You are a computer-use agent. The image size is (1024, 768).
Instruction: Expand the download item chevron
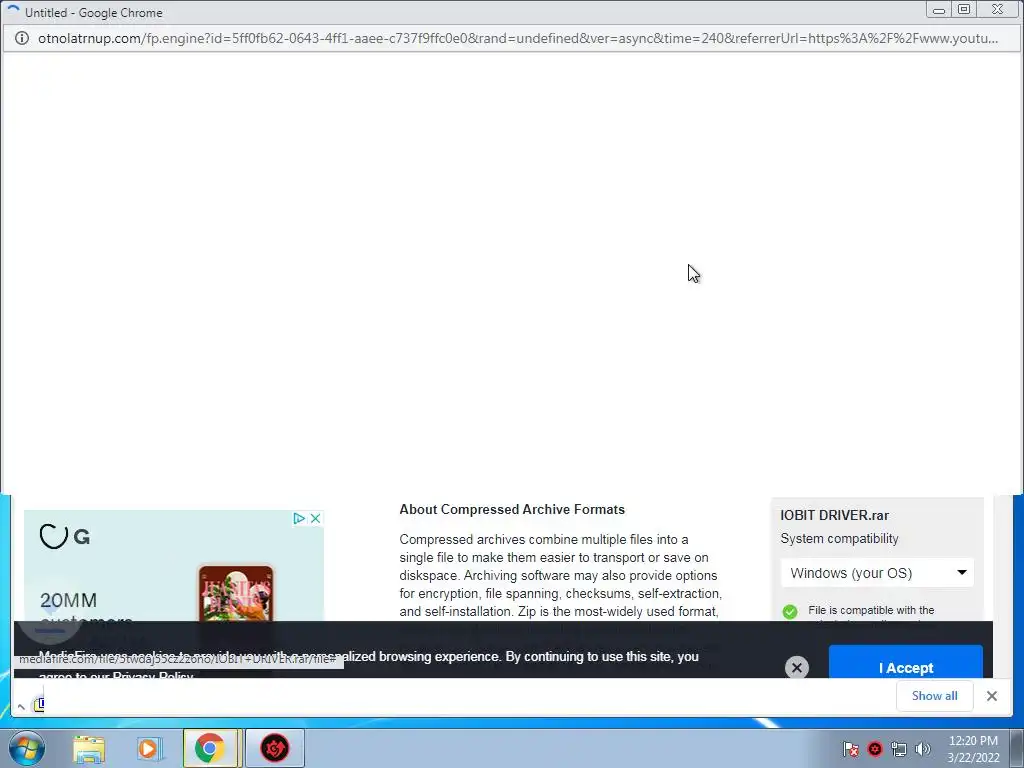(x=21, y=706)
